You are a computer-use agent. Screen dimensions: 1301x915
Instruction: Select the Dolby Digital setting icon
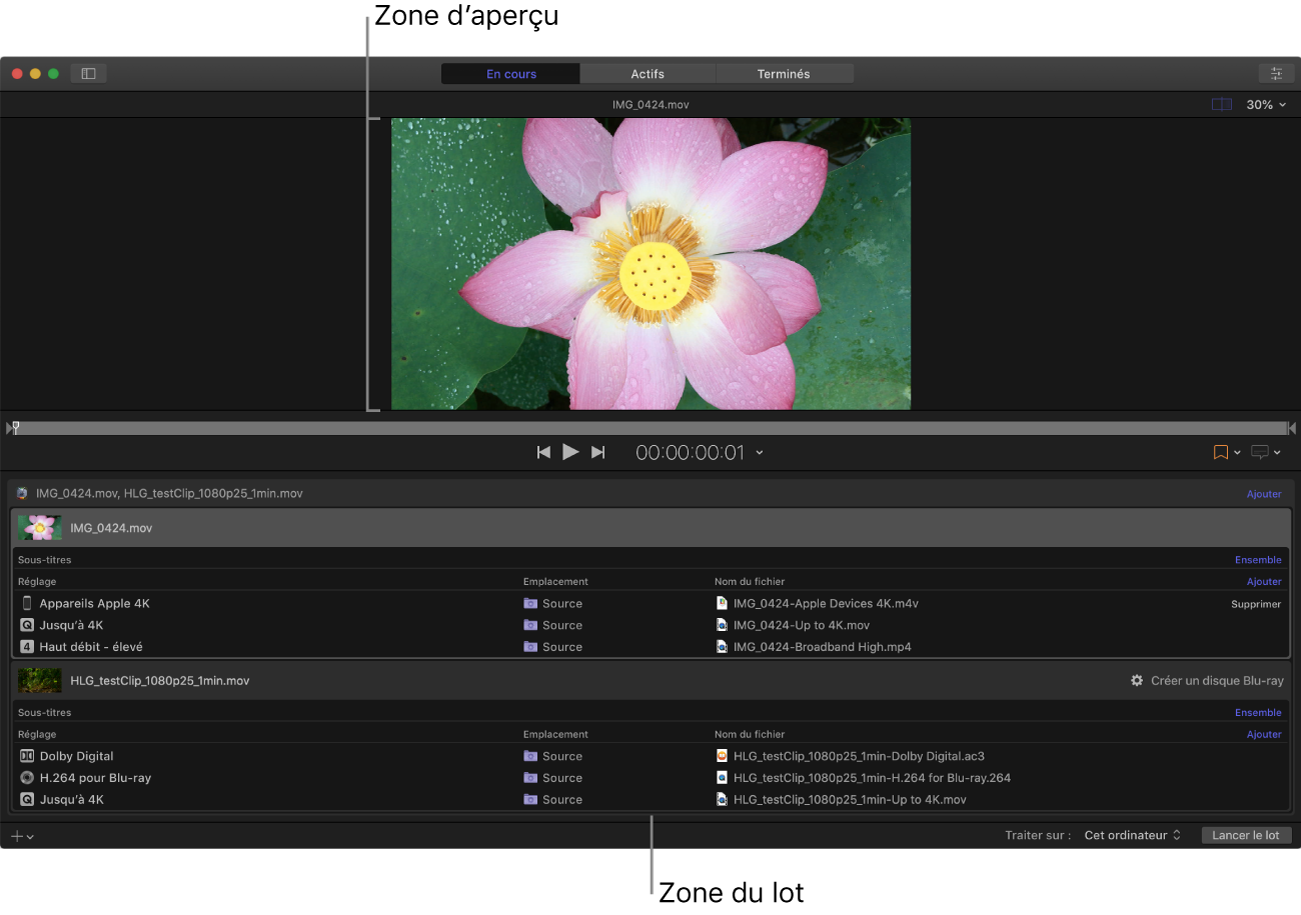coord(27,756)
